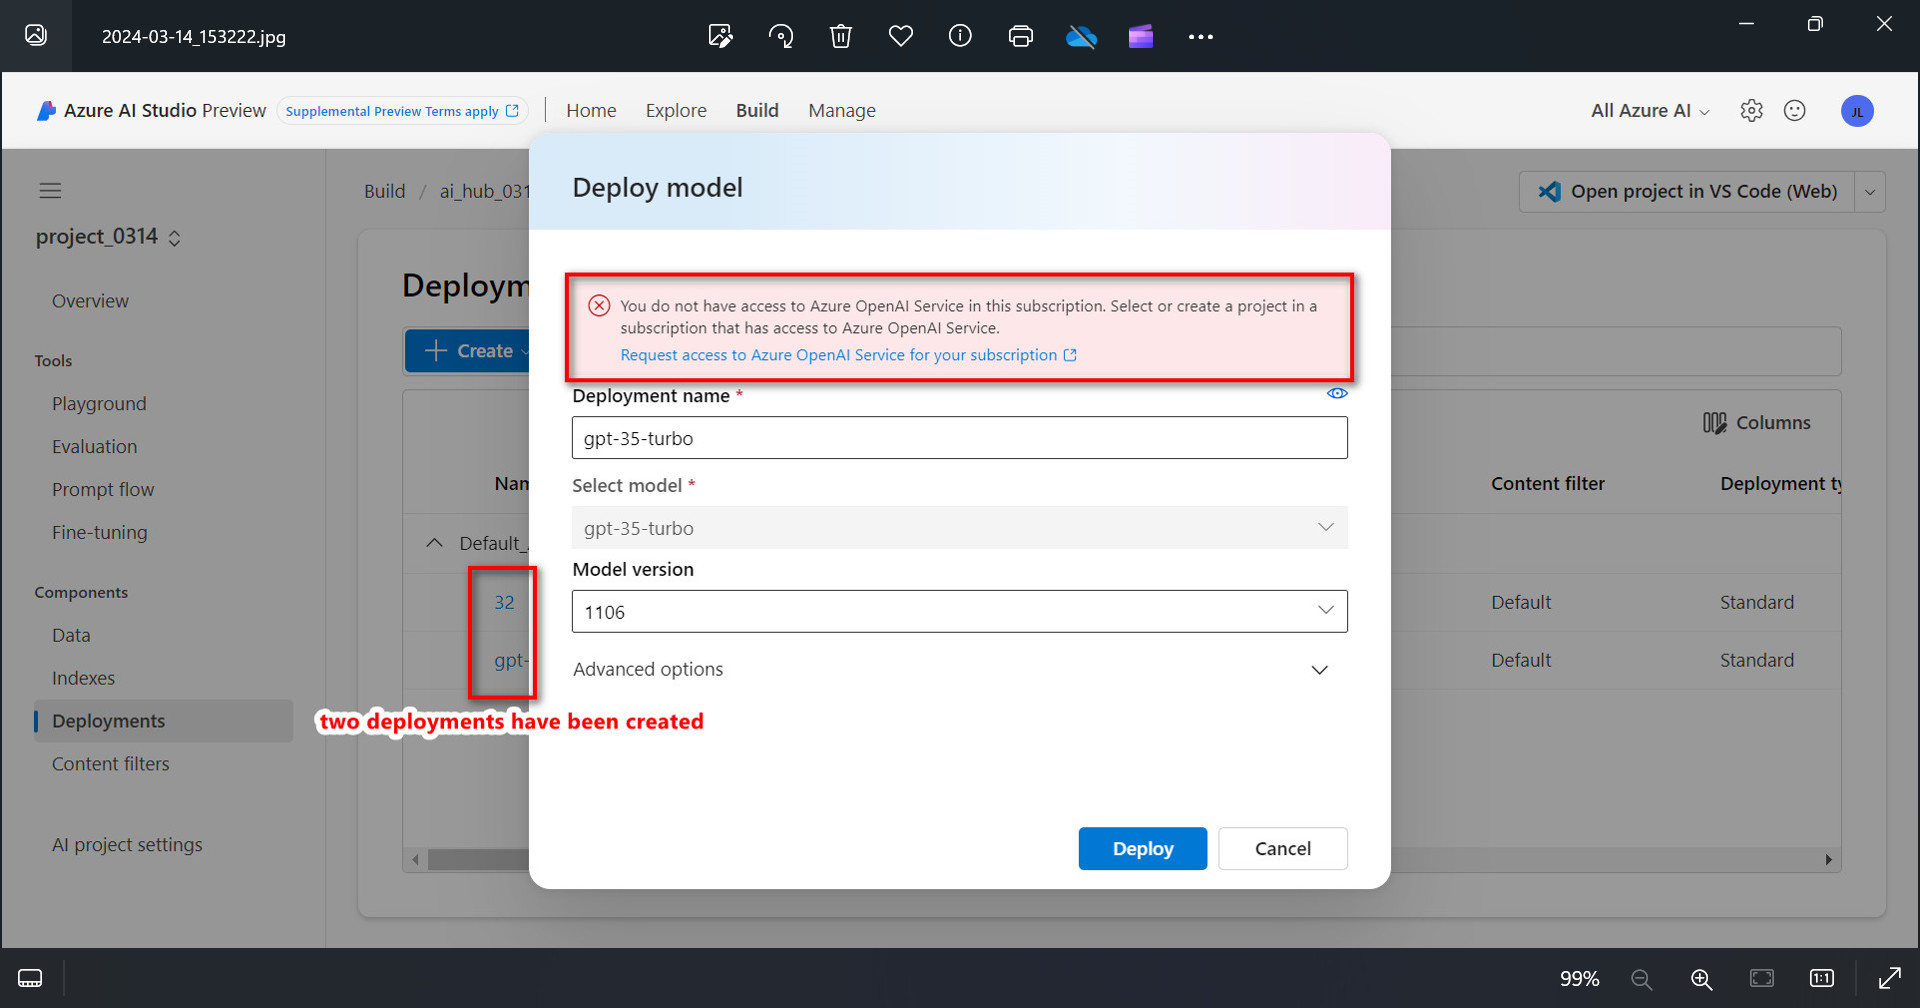Viewport: 1920px width, 1008px height.
Task: Add image to favorites with heart icon
Action: [900, 36]
